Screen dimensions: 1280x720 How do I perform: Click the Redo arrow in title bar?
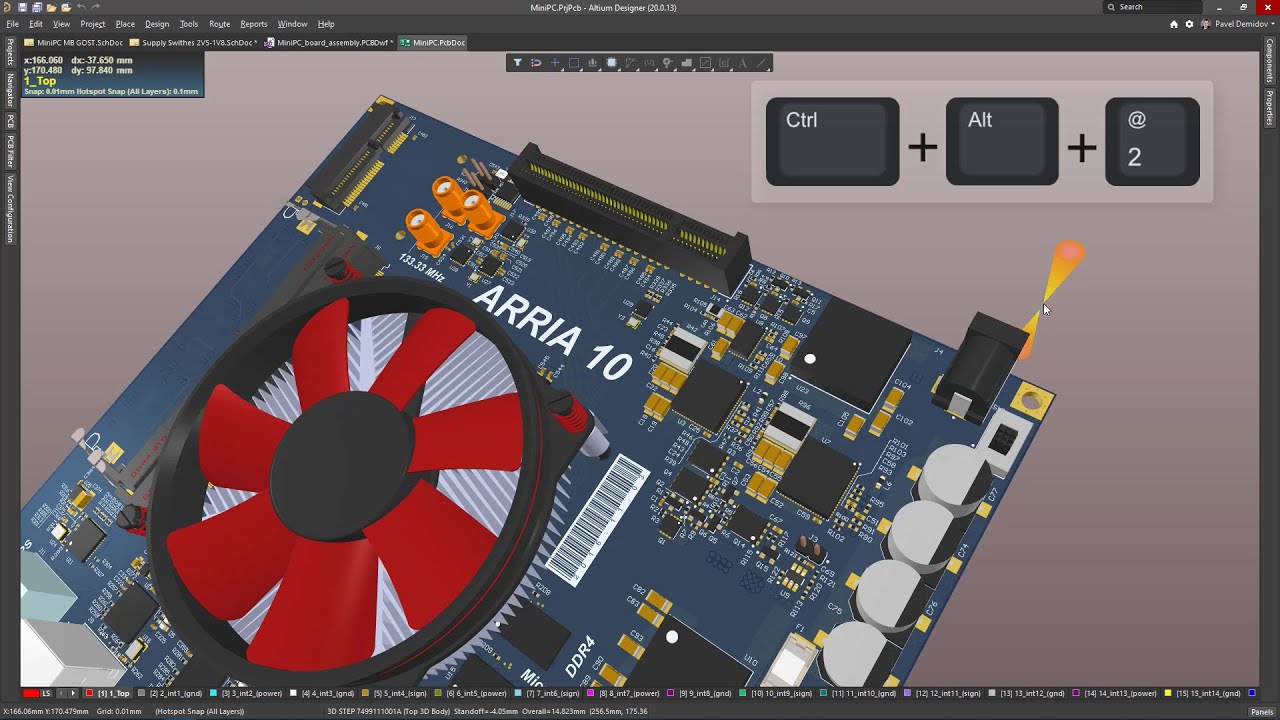coord(95,7)
